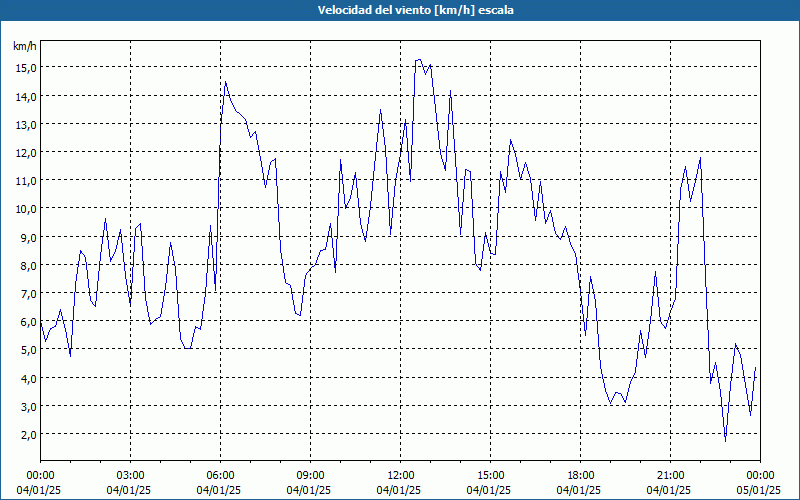Select the '6,0' y-axis tick label
The height and width of the screenshot is (500, 800).
point(27,321)
